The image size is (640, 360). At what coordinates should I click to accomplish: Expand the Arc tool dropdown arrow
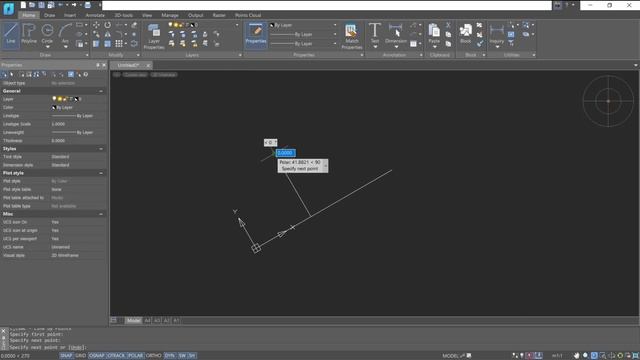click(x=65, y=47)
